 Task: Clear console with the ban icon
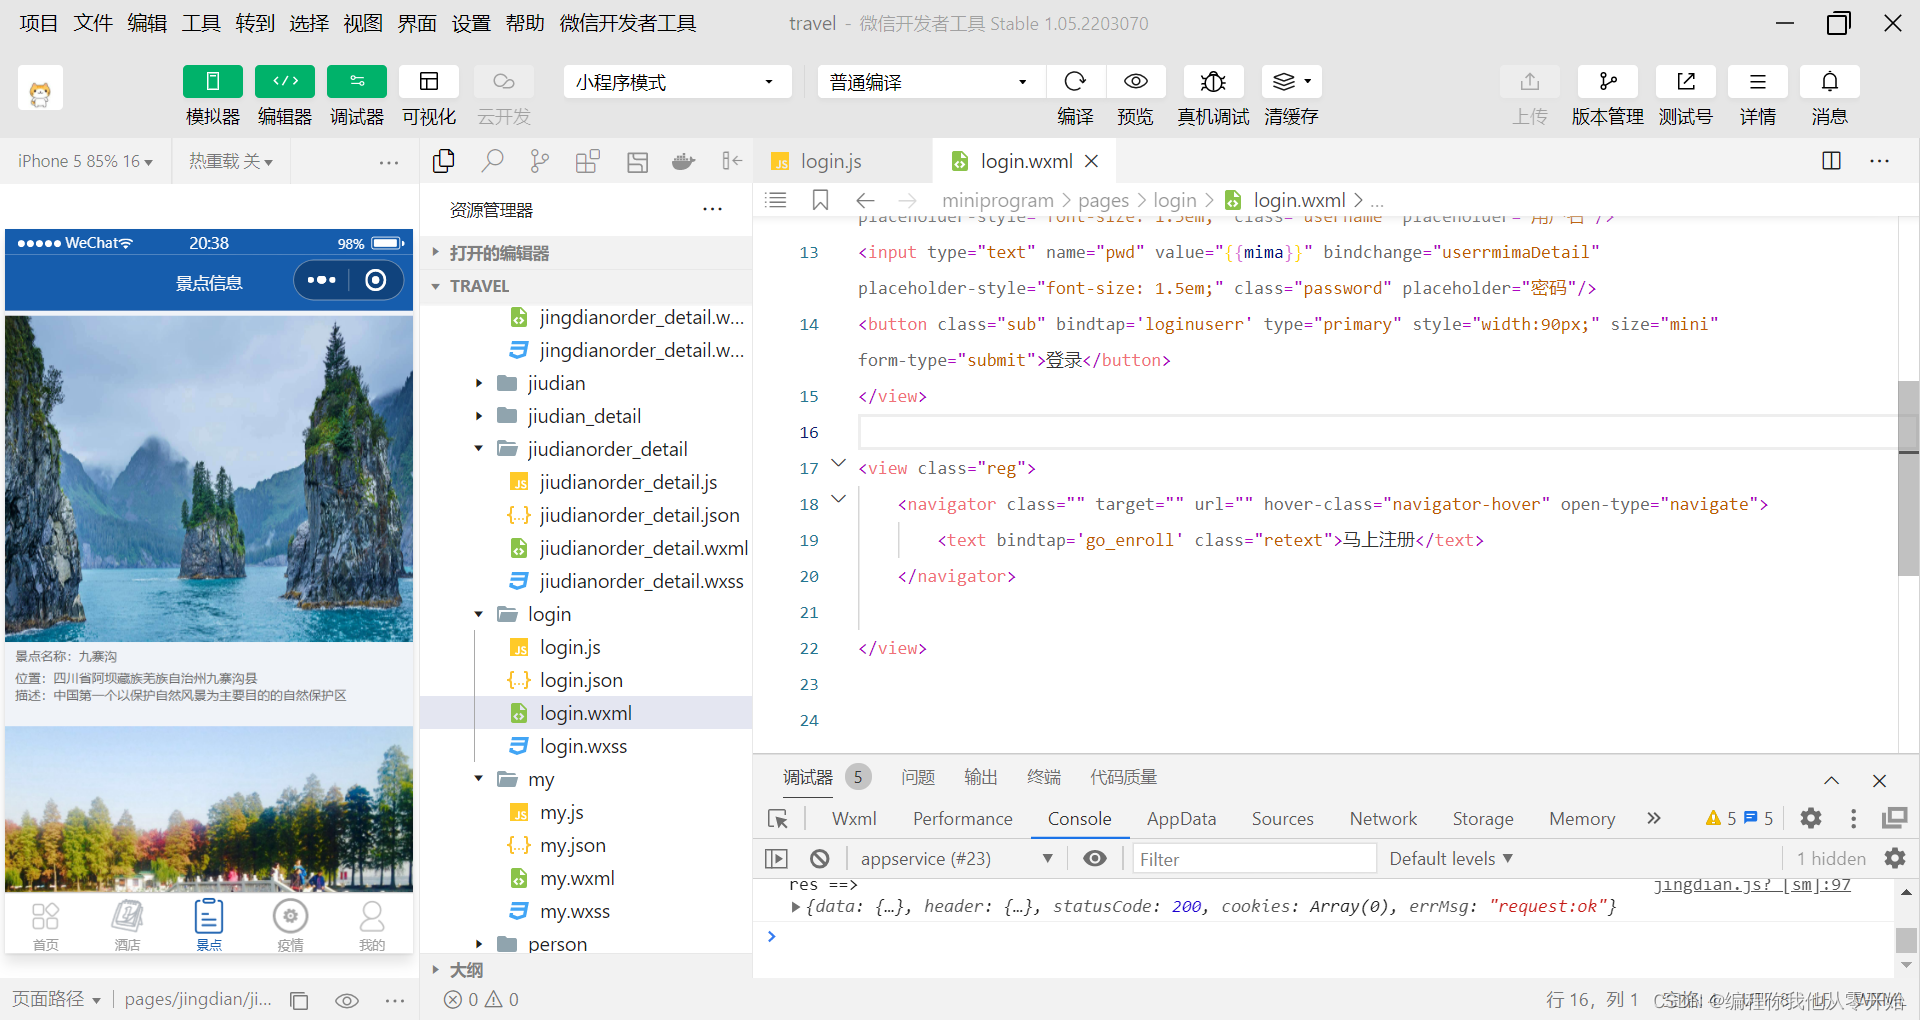820,859
